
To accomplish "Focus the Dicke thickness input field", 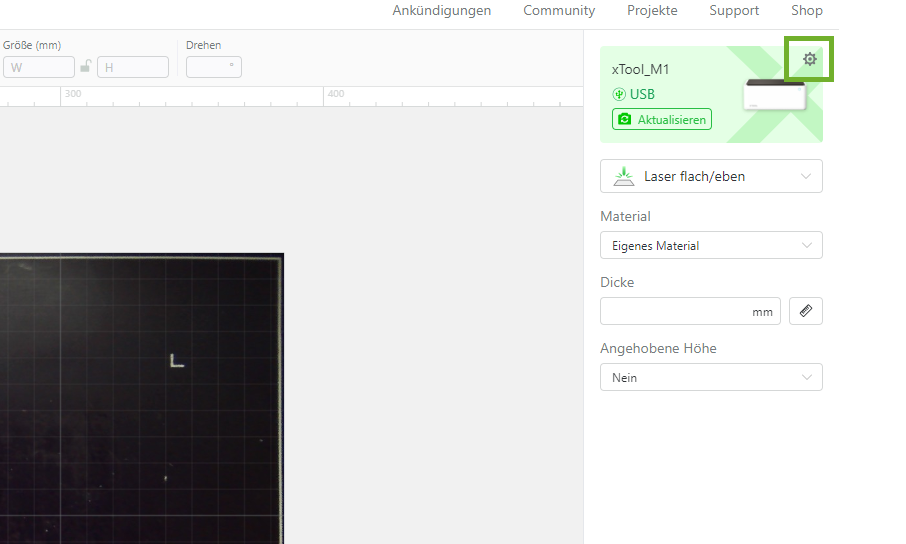I will (x=690, y=311).
